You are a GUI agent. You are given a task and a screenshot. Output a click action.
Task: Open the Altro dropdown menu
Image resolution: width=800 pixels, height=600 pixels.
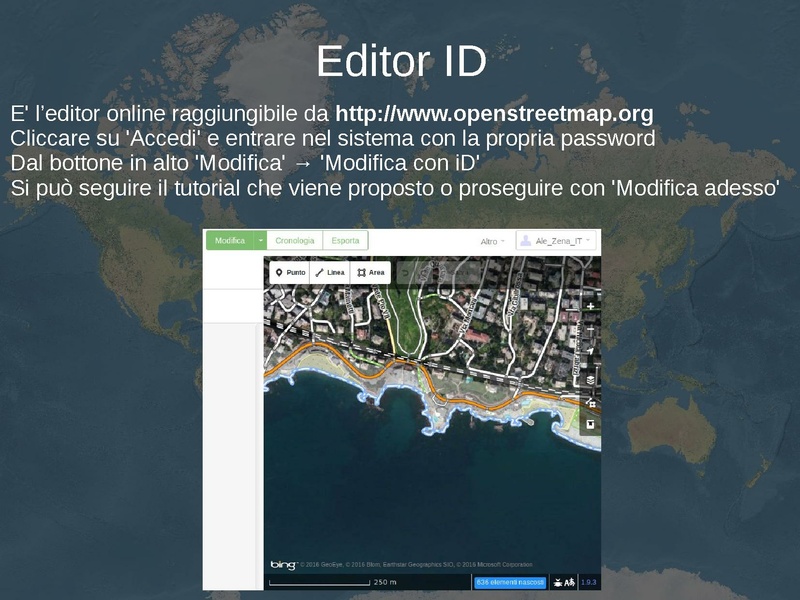click(492, 241)
